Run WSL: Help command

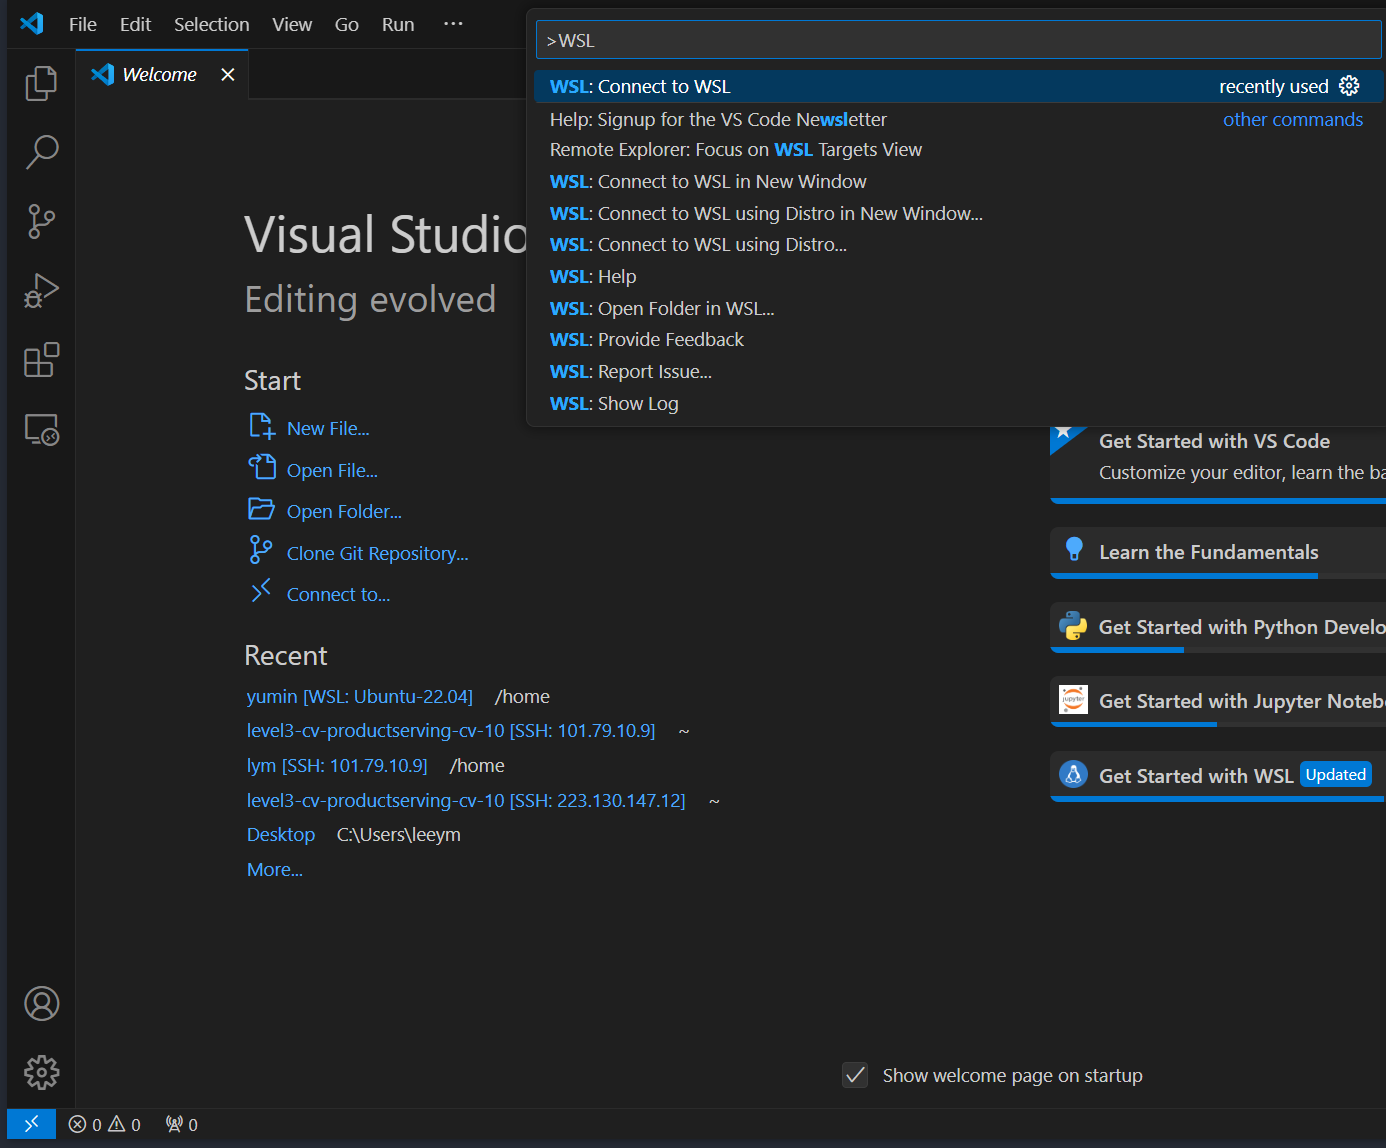[x=958, y=276]
